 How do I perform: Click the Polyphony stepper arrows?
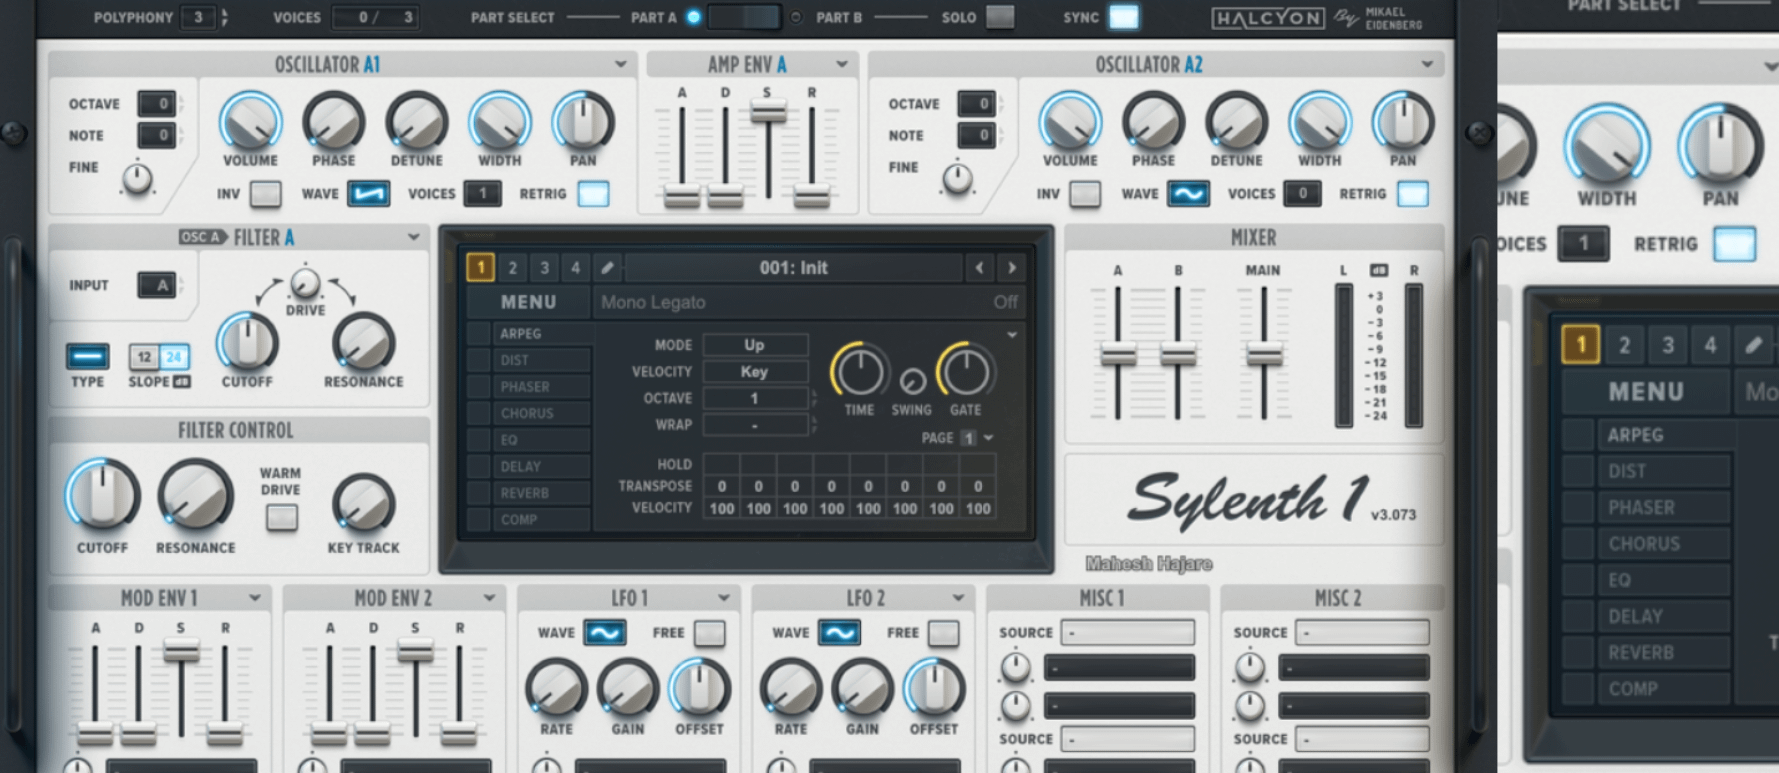[x=224, y=17]
